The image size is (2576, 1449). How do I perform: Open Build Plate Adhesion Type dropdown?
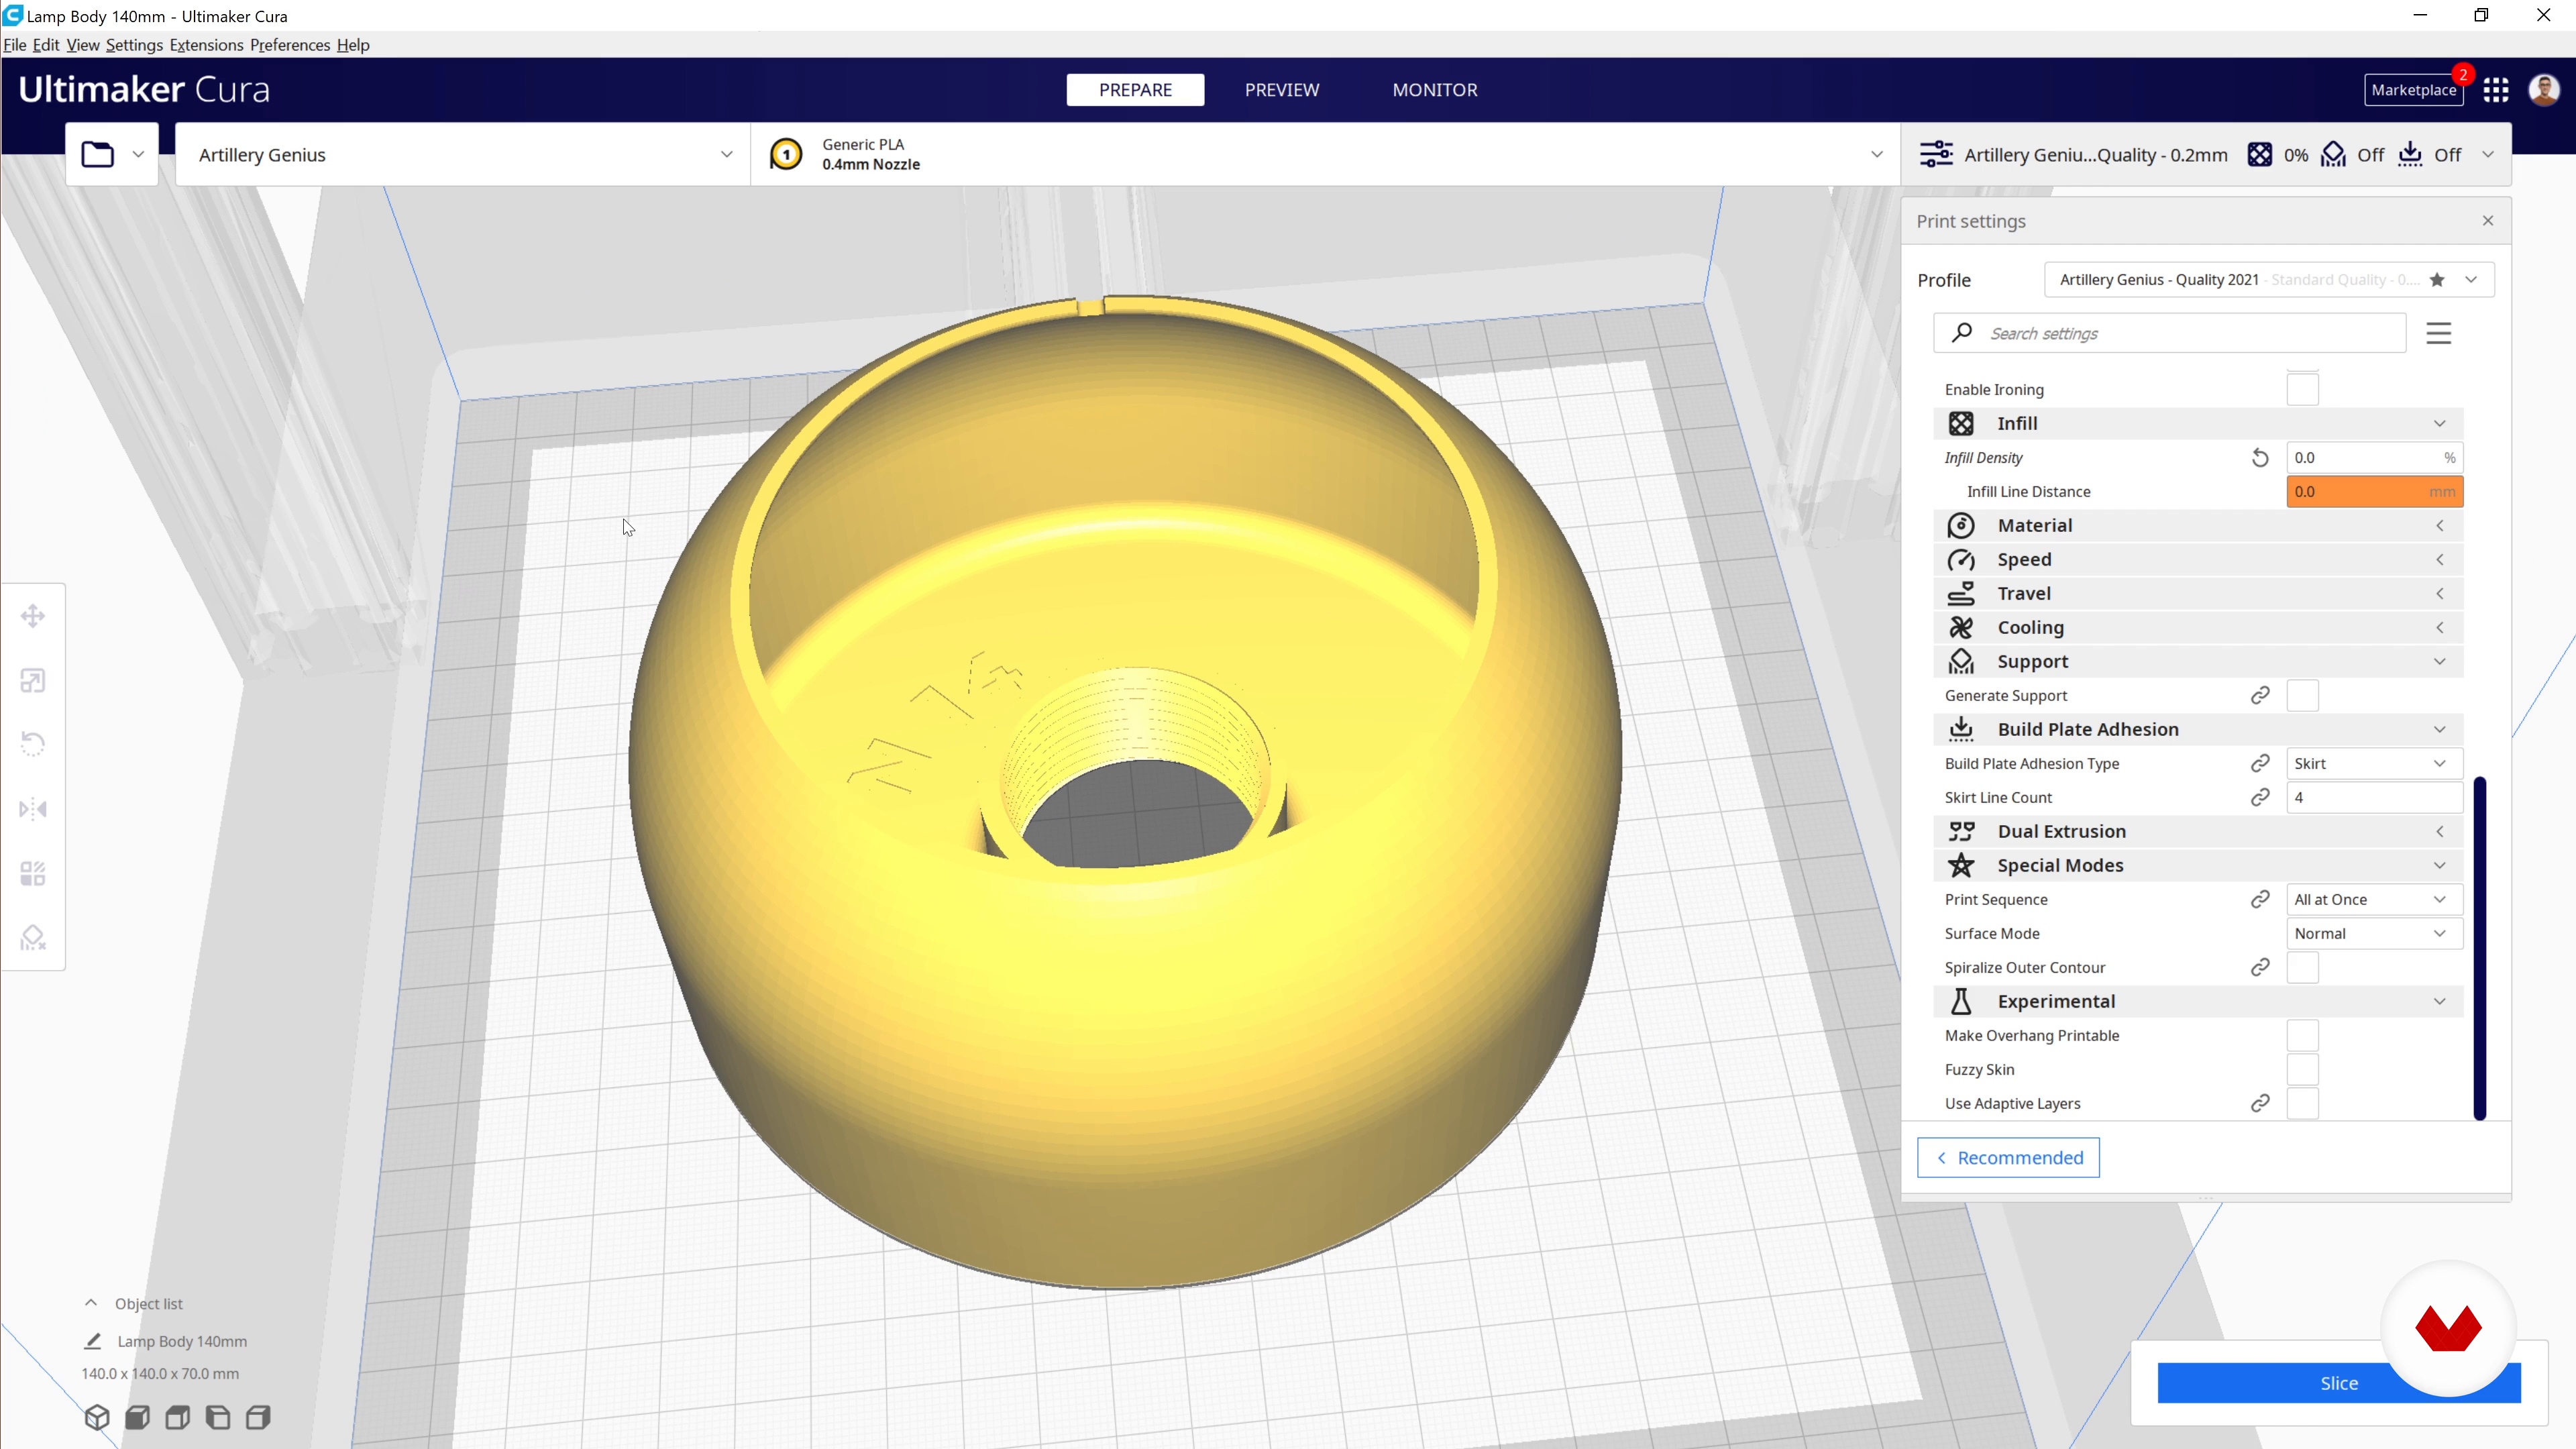coord(2374,764)
